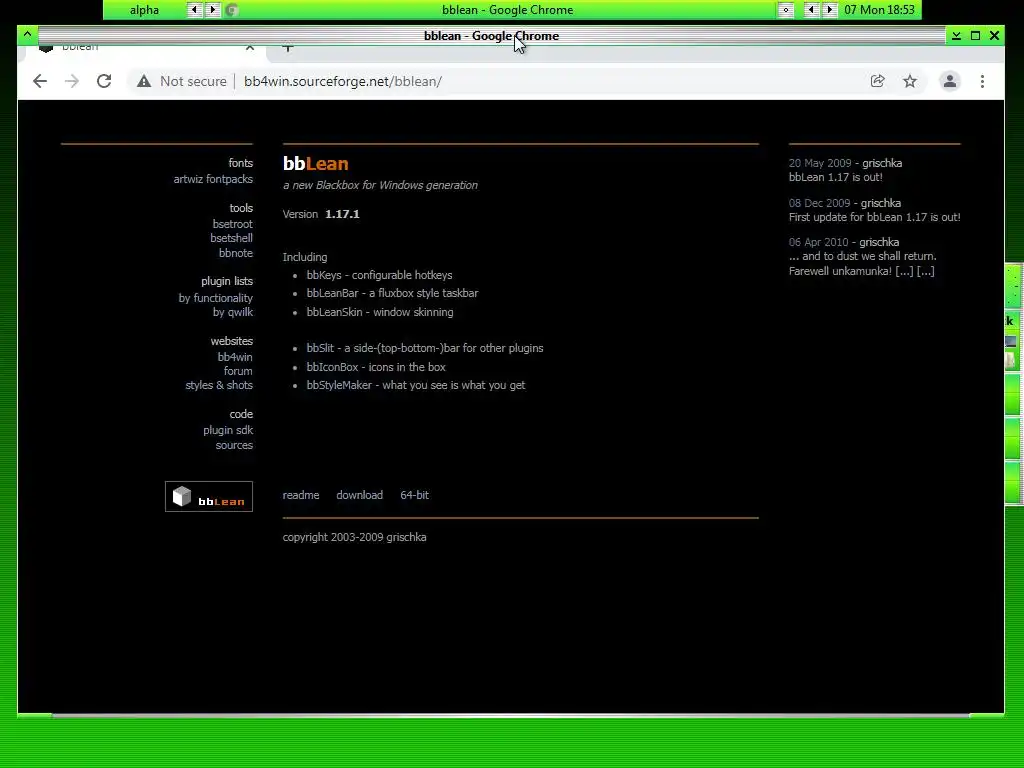Image resolution: width=1024 pixels, height=768 pixels.
Task: Open the readme link
Action: click(x=301, y=495)
